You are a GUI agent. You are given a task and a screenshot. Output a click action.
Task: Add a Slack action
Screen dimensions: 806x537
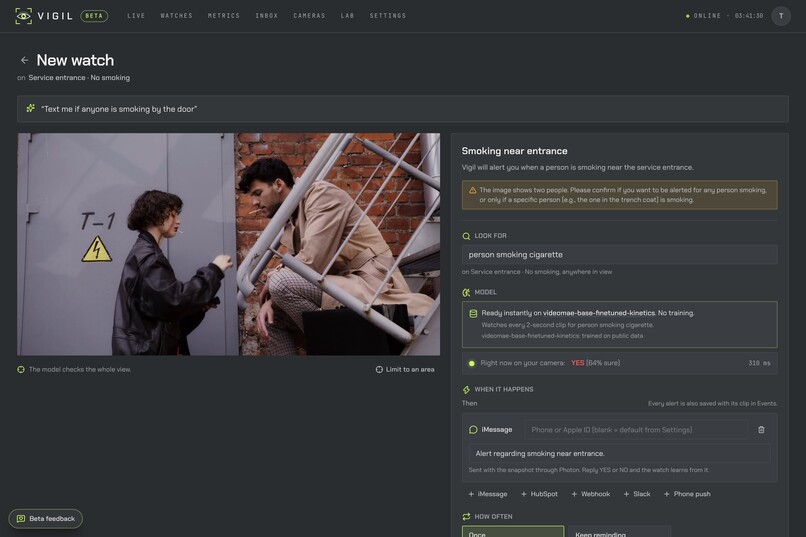[637, 494]
